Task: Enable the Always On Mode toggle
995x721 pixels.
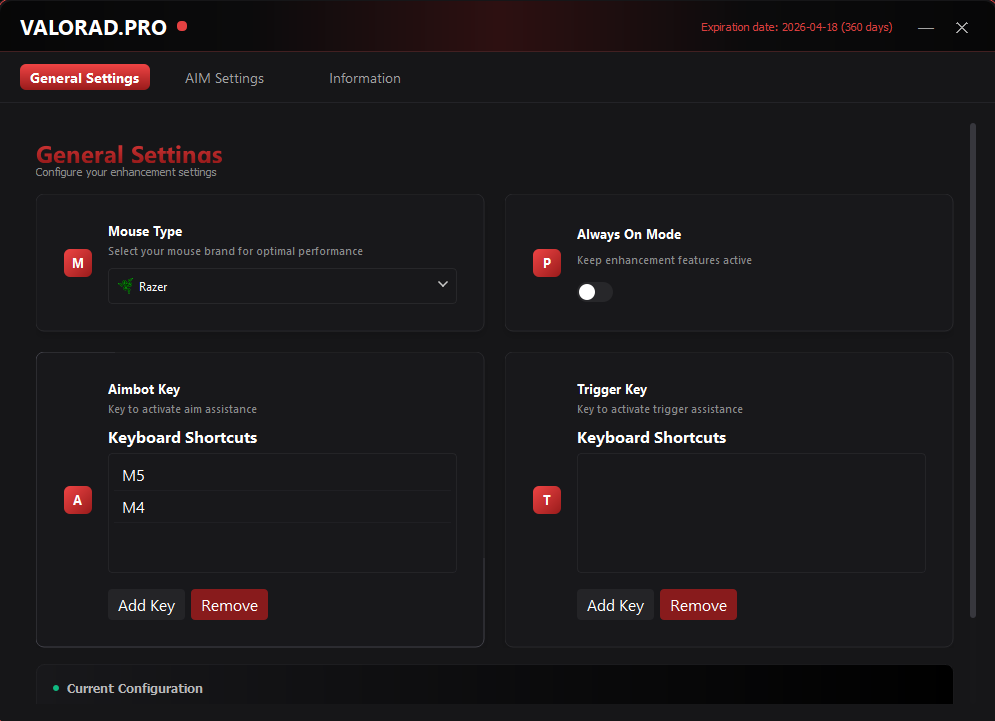Action: 595,292
